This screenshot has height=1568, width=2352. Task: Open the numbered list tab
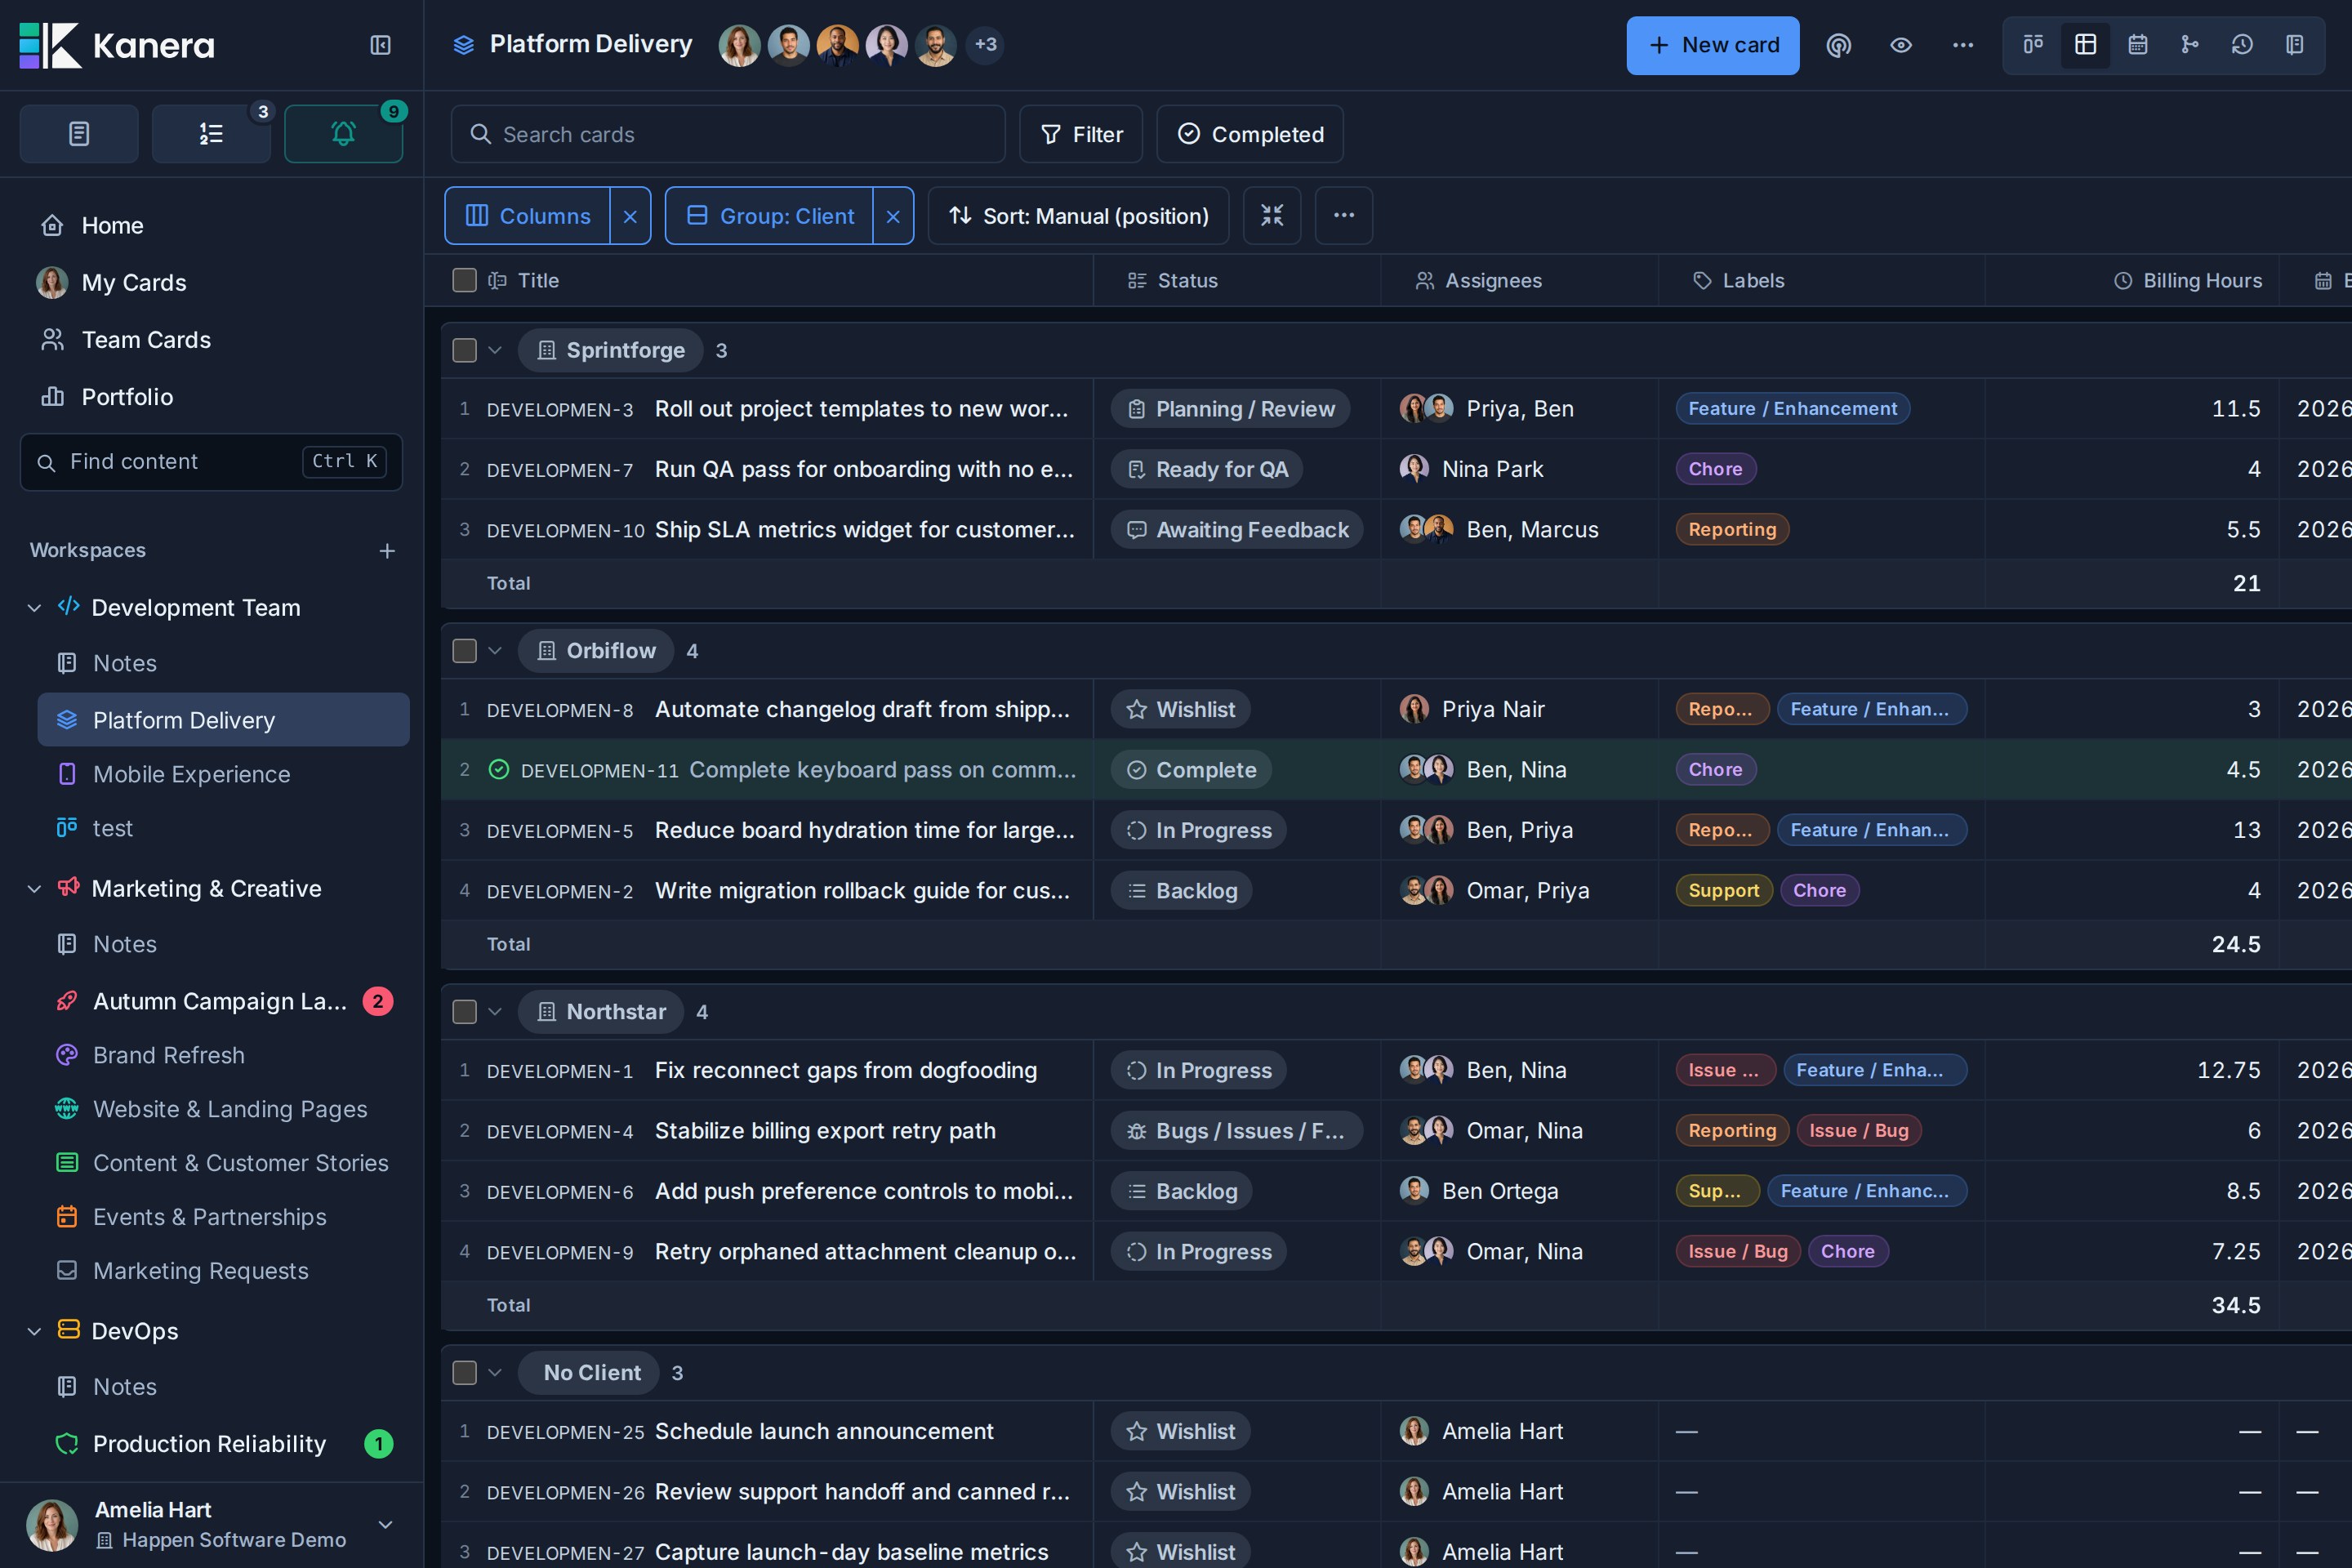(211, 133)
